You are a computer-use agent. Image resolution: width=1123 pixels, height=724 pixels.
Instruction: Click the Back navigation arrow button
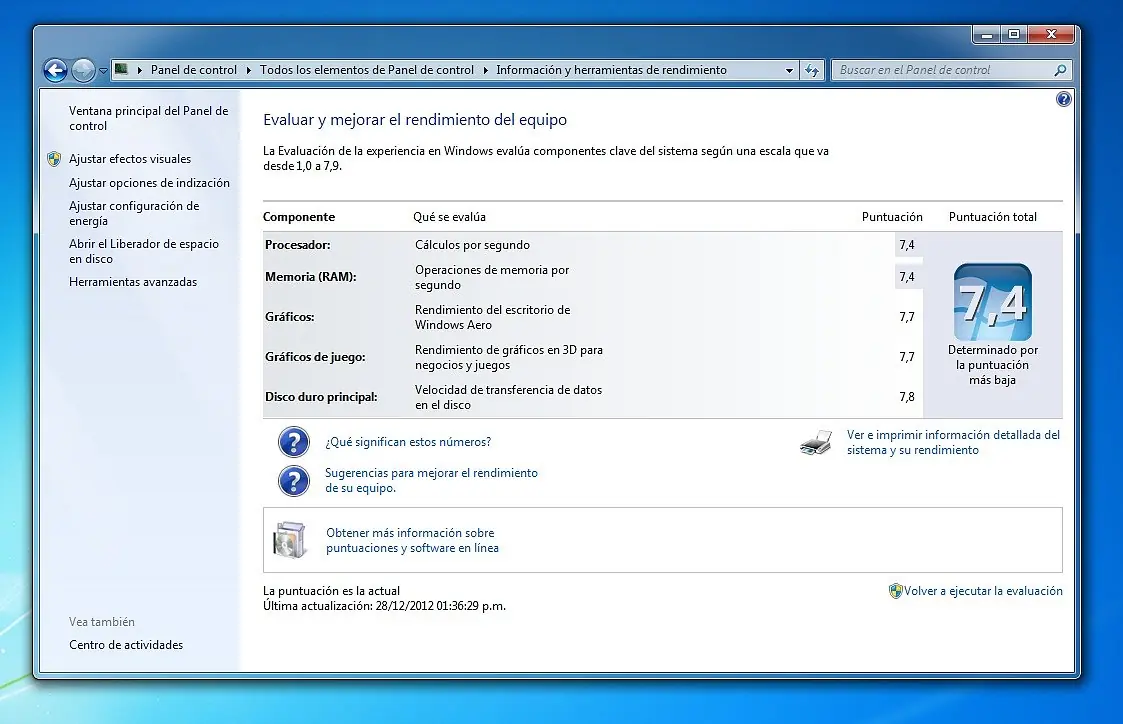pyautogui.click(x=55, y=70)
